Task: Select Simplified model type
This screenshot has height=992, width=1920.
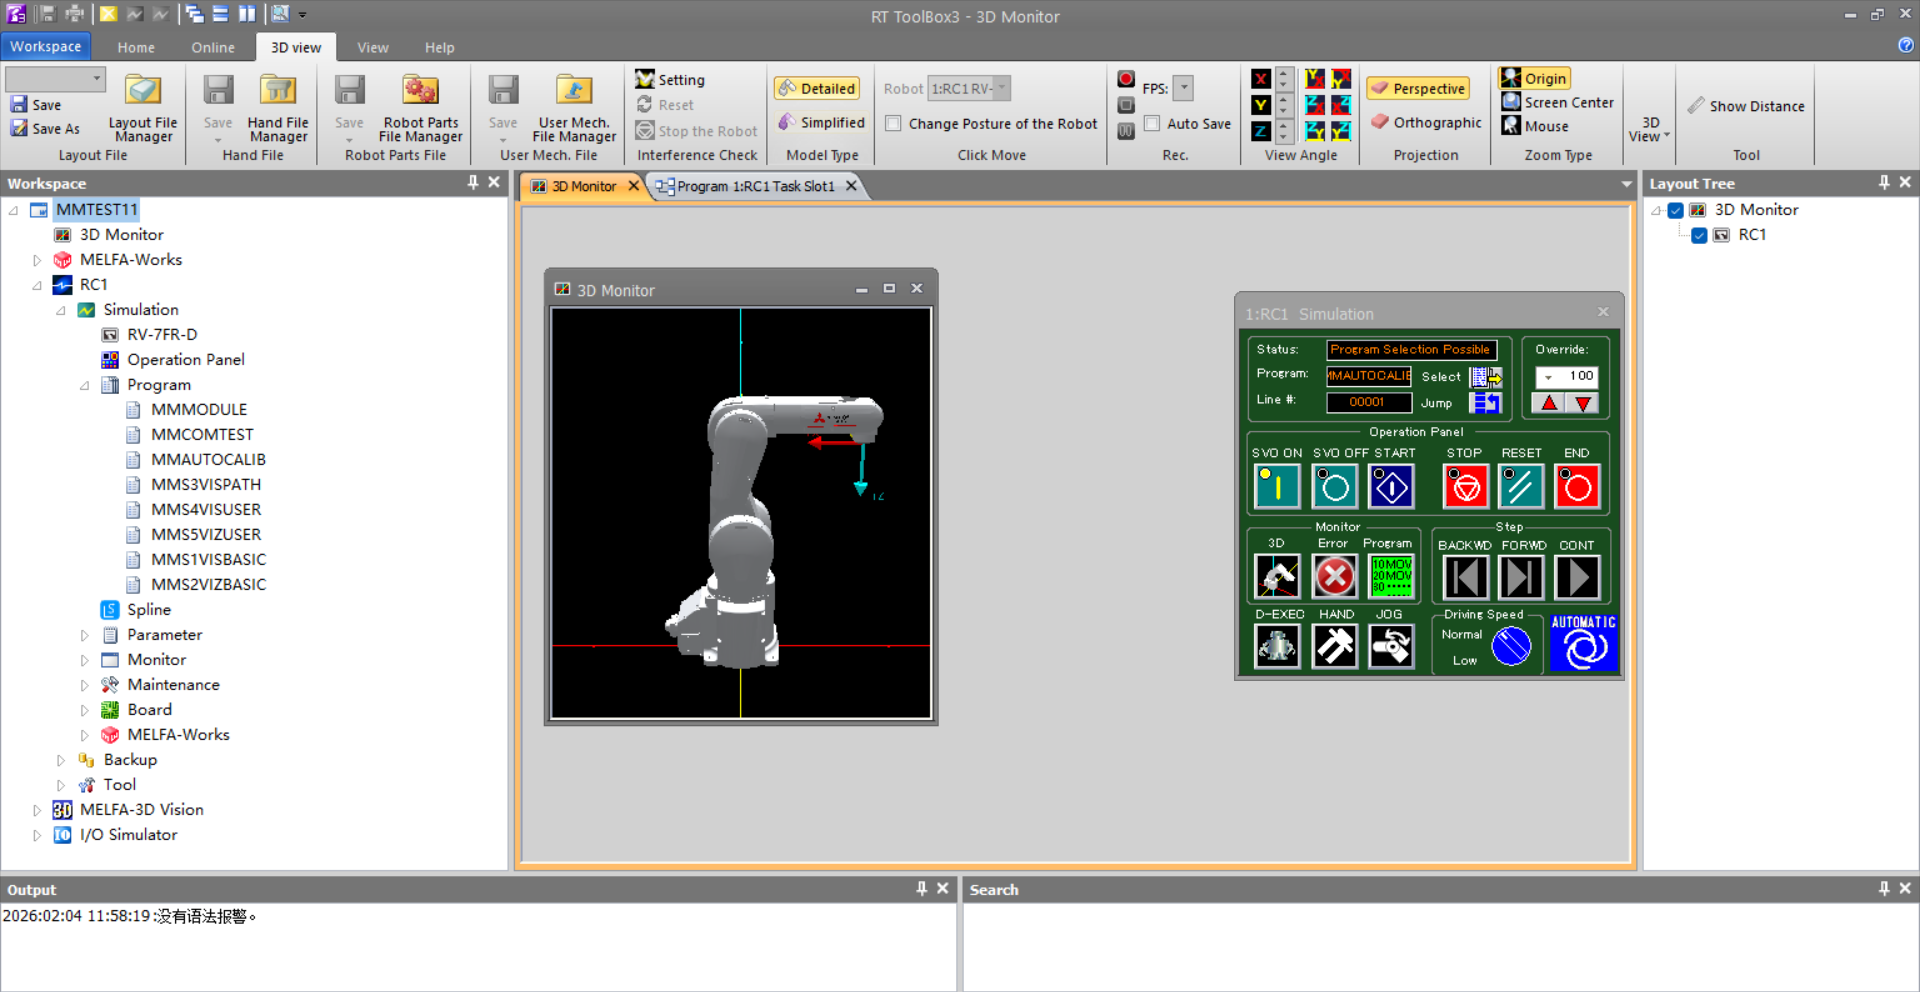Action: pos(821,122)
